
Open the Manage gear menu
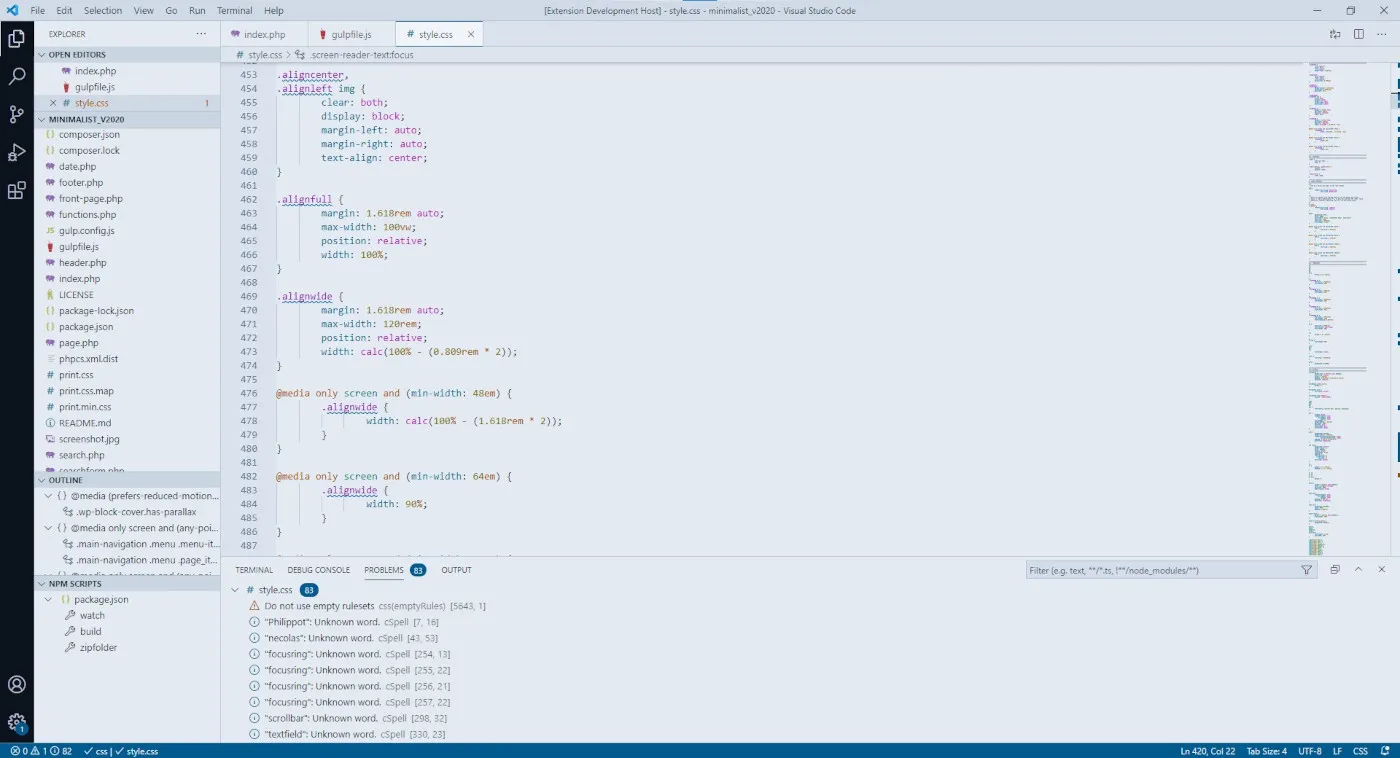click(x=17, y=722)
